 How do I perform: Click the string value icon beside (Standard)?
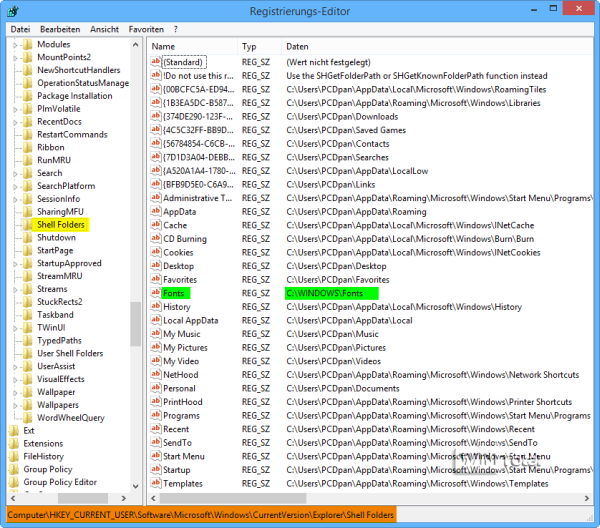(x=155, y=62)
